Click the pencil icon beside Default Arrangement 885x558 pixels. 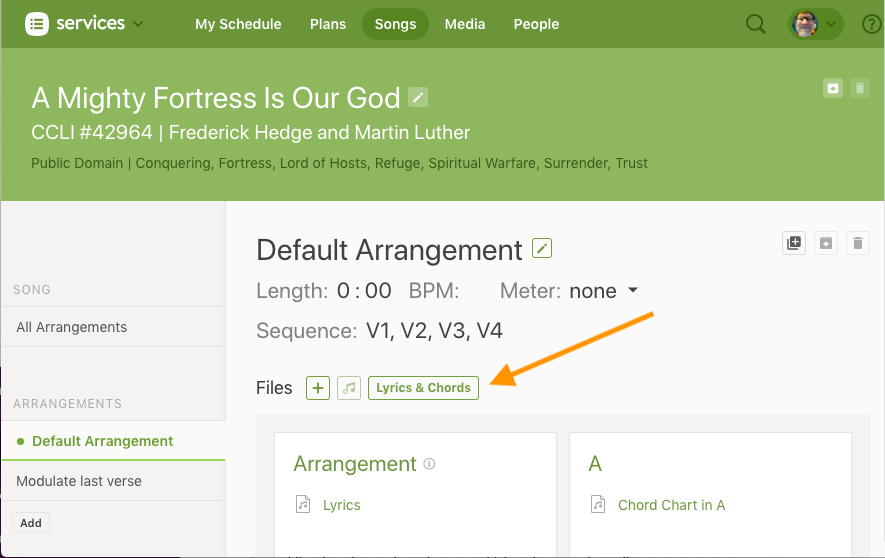[x=542, y=248]
